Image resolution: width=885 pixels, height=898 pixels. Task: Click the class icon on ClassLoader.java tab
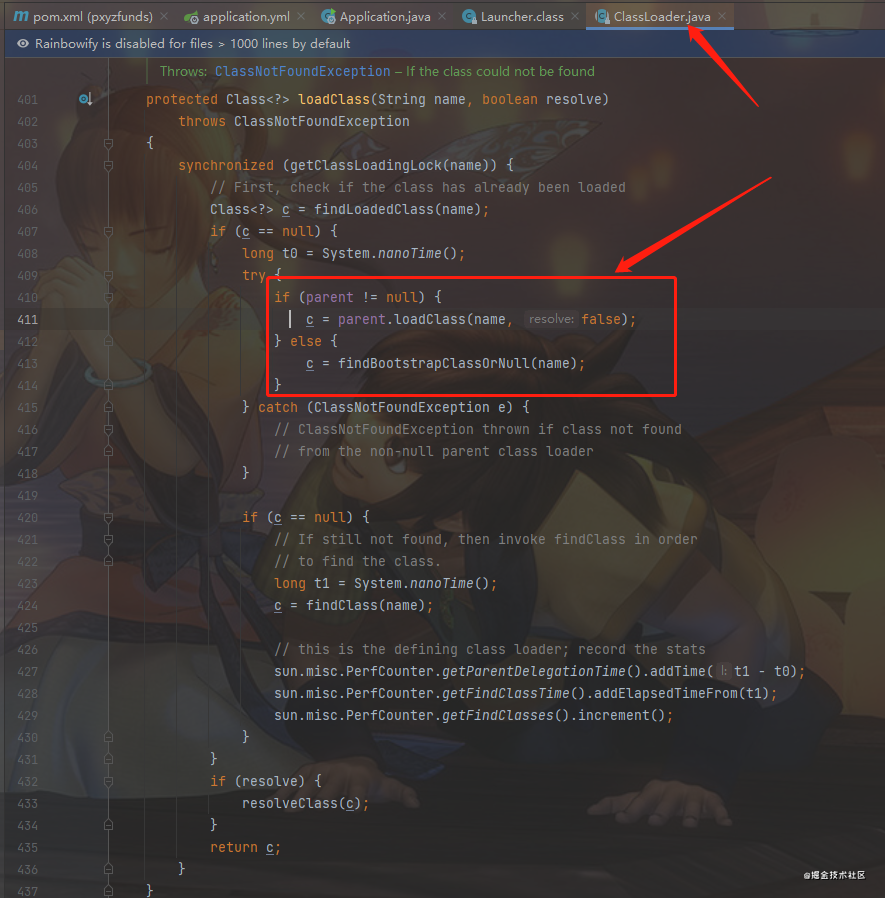click(602, 17)
